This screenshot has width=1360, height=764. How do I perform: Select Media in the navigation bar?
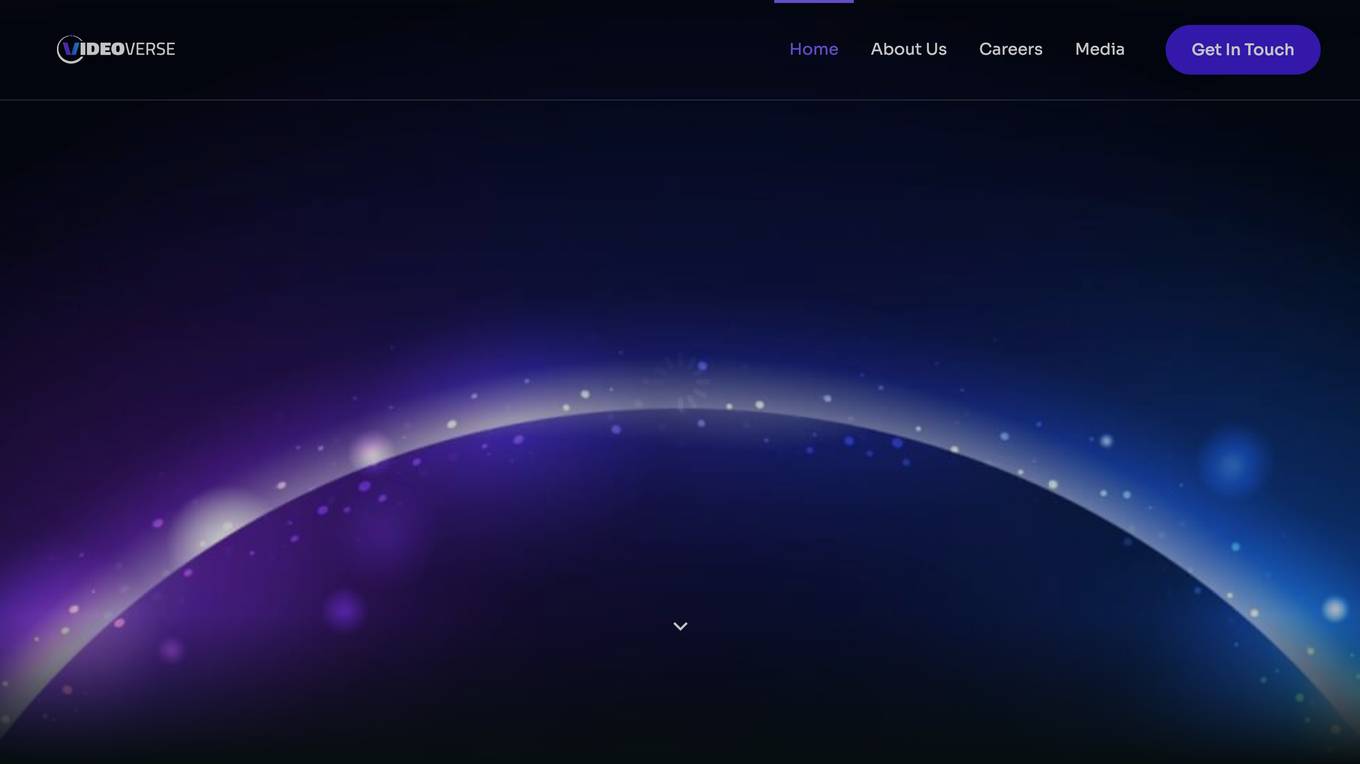pyautogui.click(x=1100, y=49)
